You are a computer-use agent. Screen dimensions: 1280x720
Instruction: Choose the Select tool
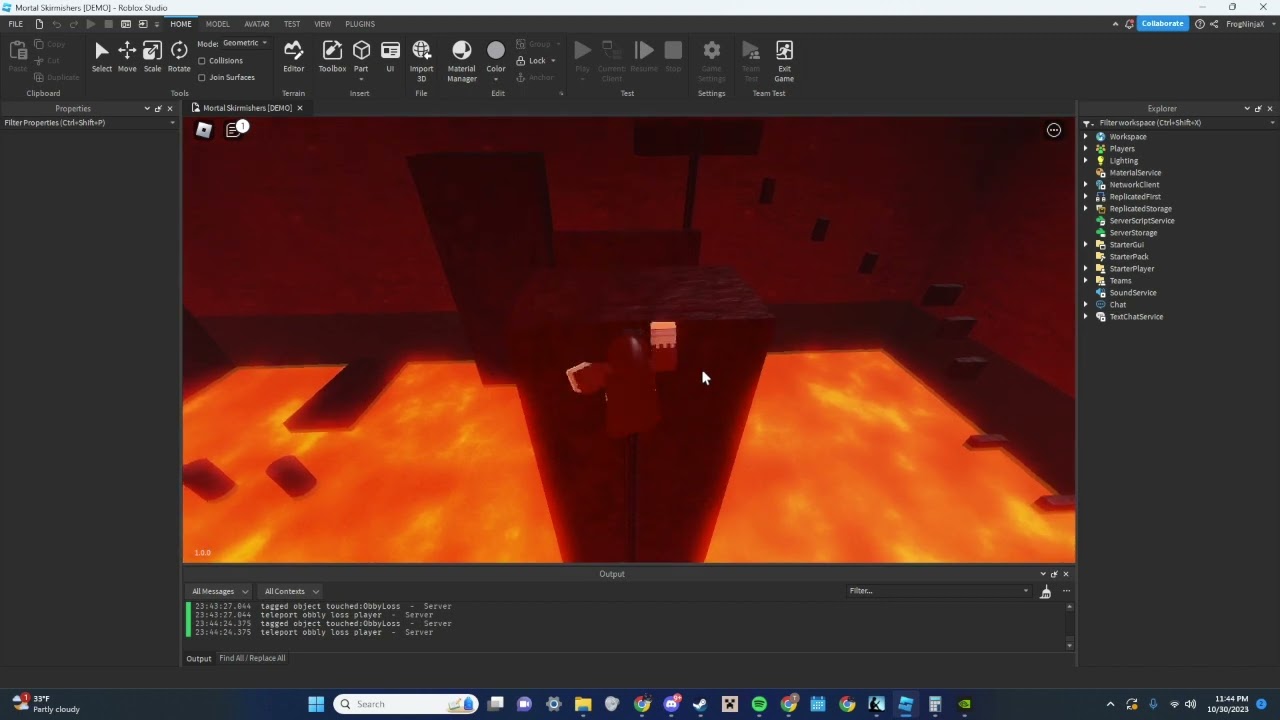tap(102, 57)
